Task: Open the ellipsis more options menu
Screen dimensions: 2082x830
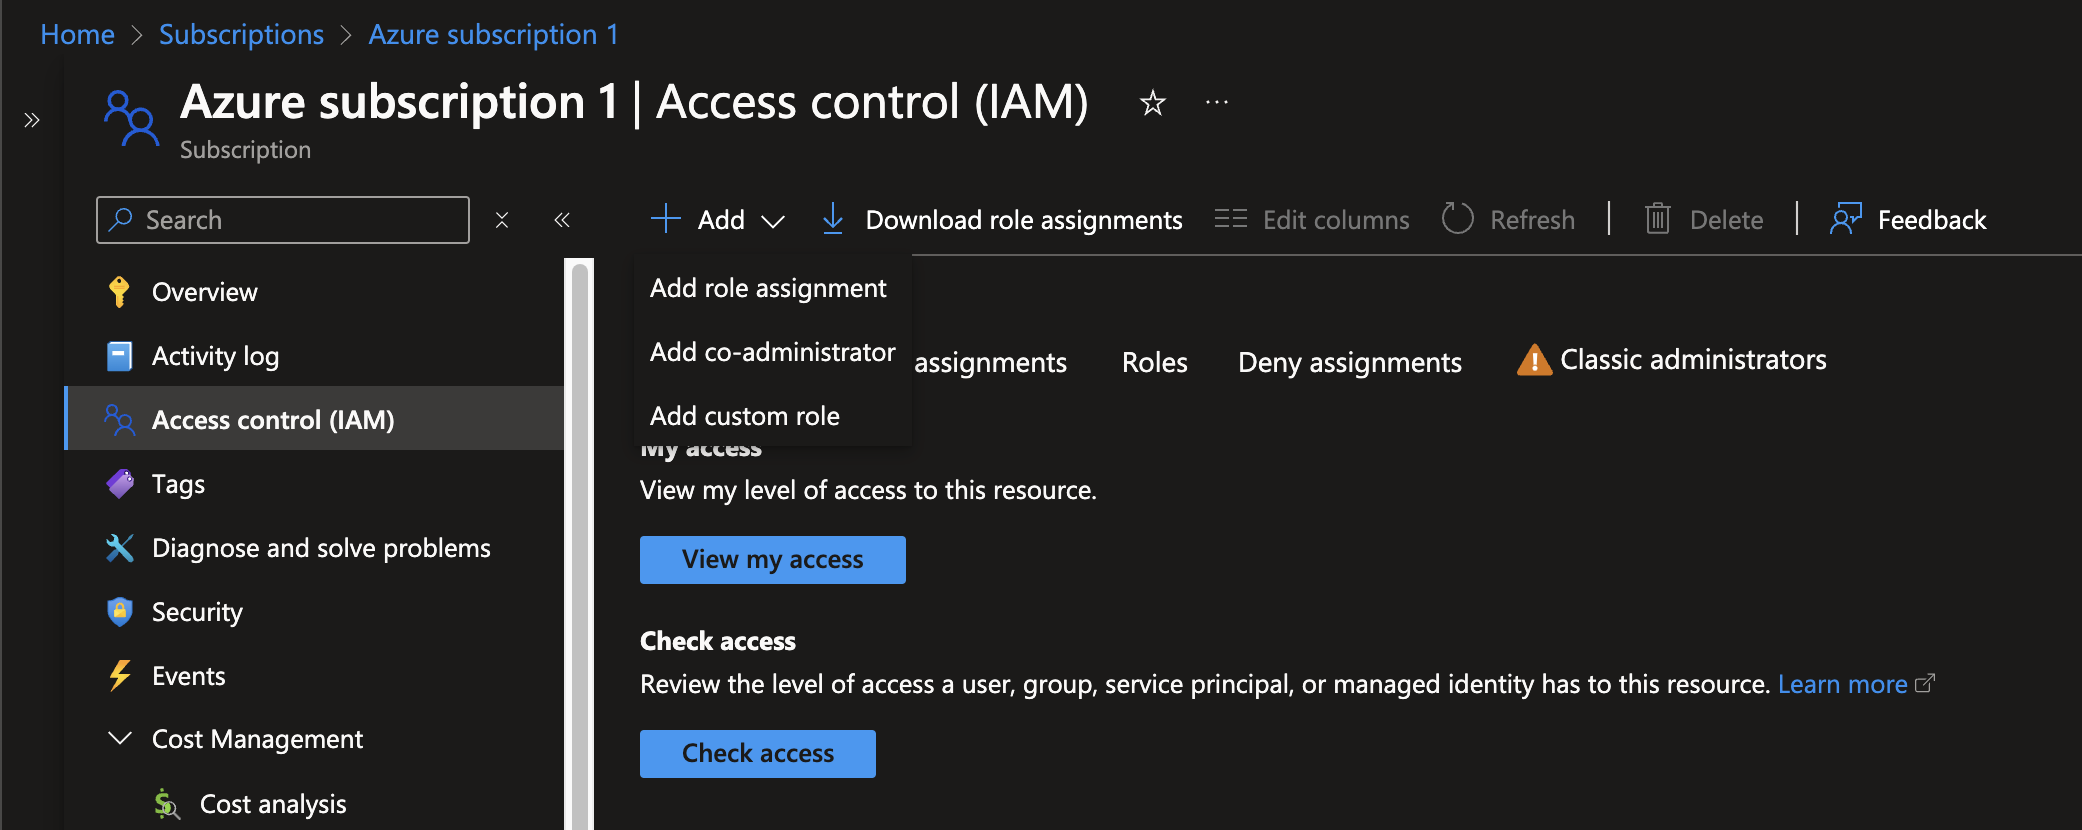Action: pos(1217,102)
